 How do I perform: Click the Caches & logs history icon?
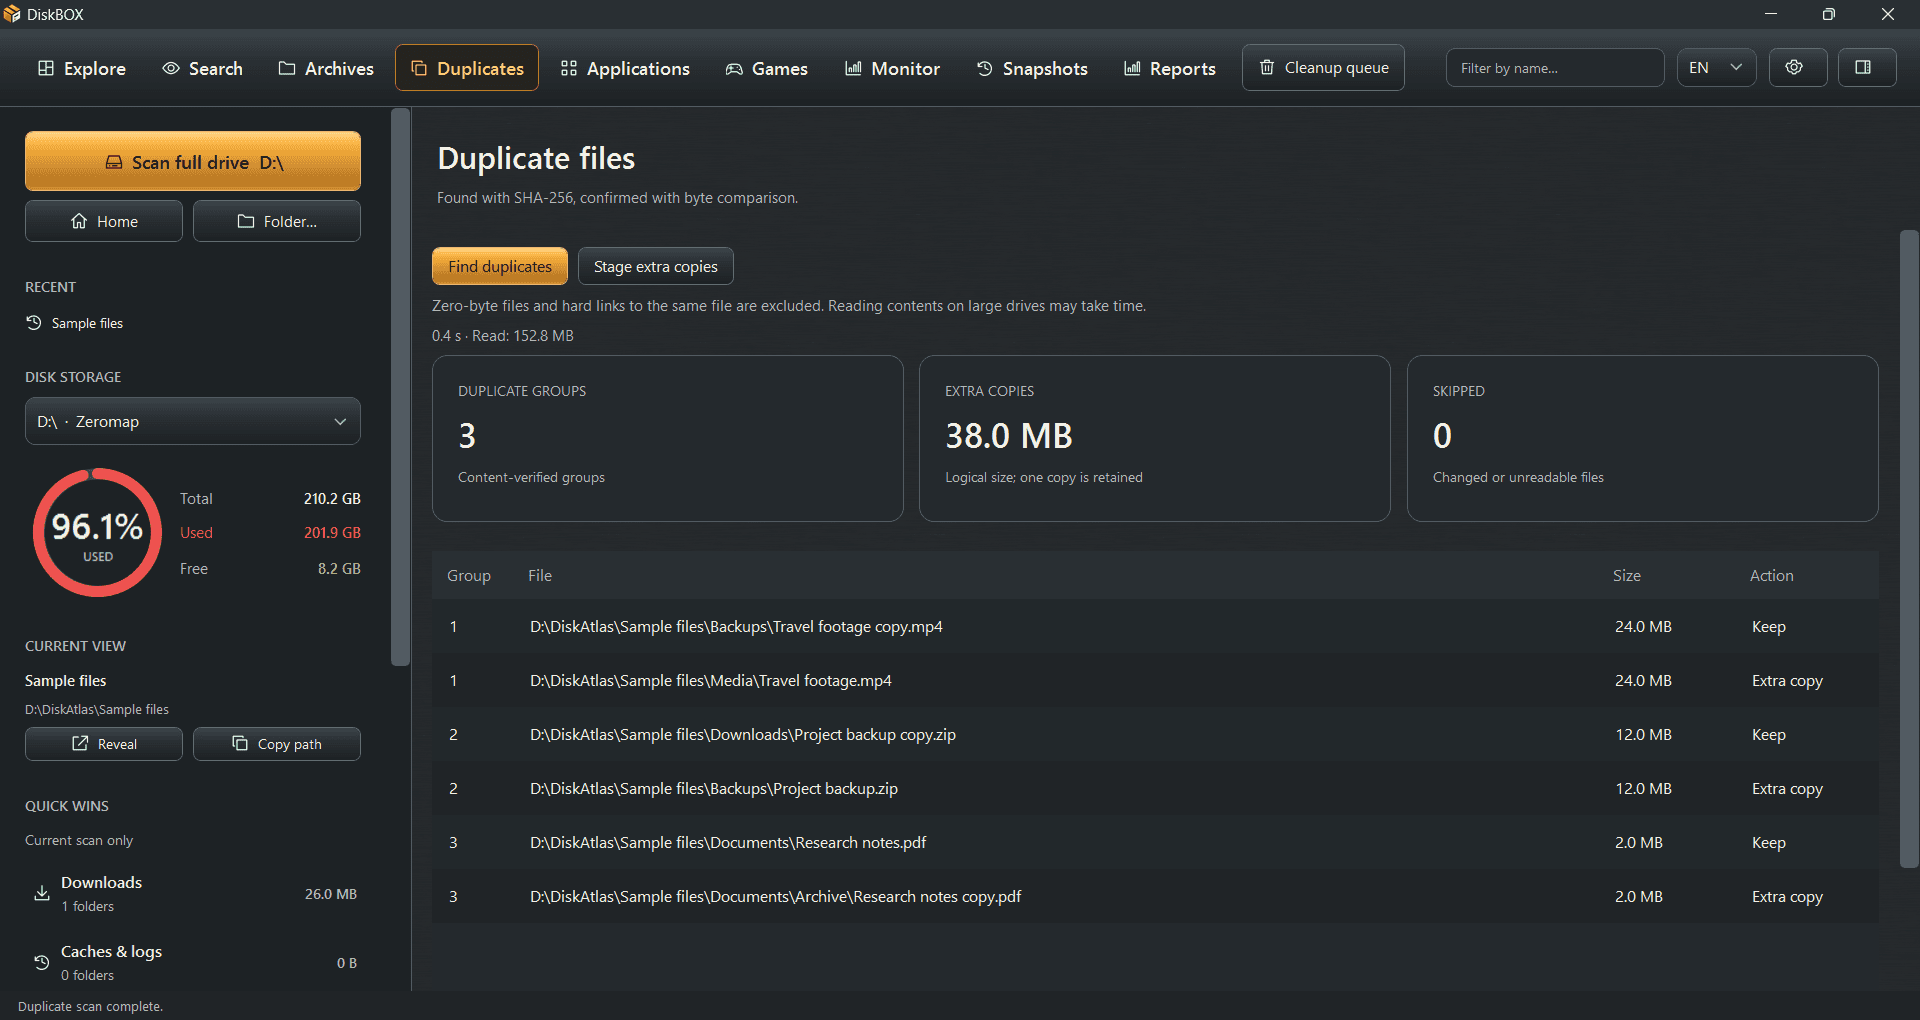click(x=42, y=962)
